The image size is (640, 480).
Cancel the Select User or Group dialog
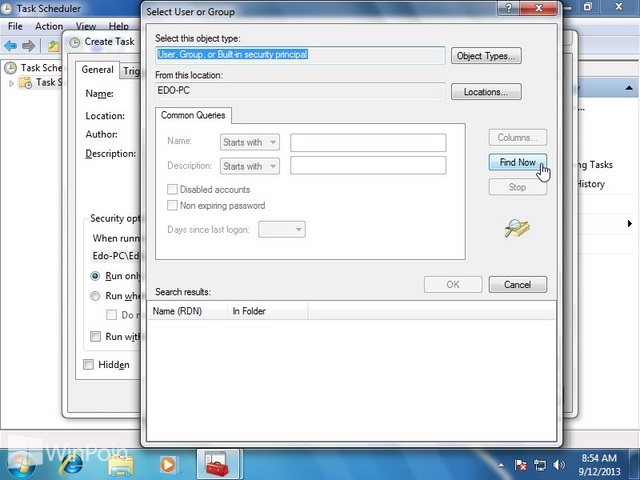tap(518, 284)
